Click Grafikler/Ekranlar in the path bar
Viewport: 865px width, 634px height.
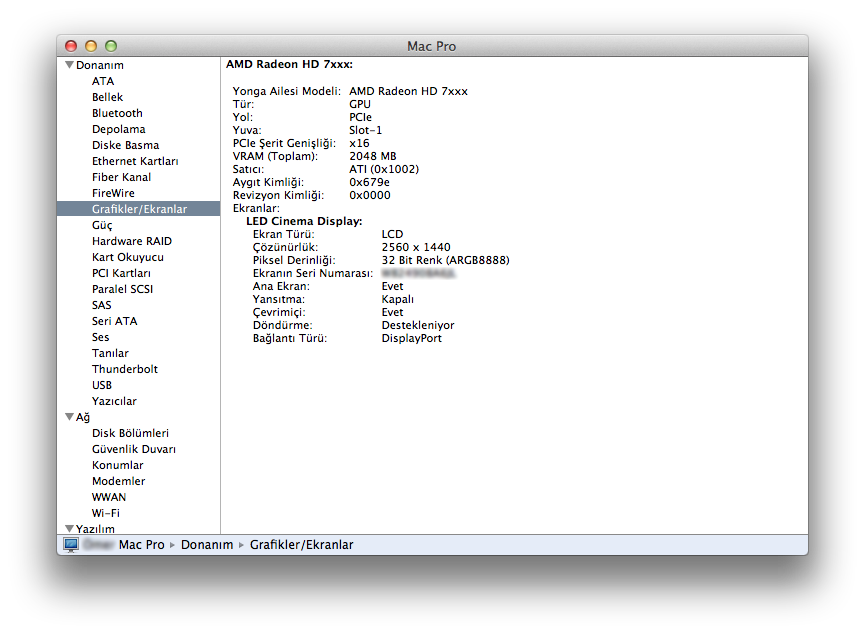[301, 545]
